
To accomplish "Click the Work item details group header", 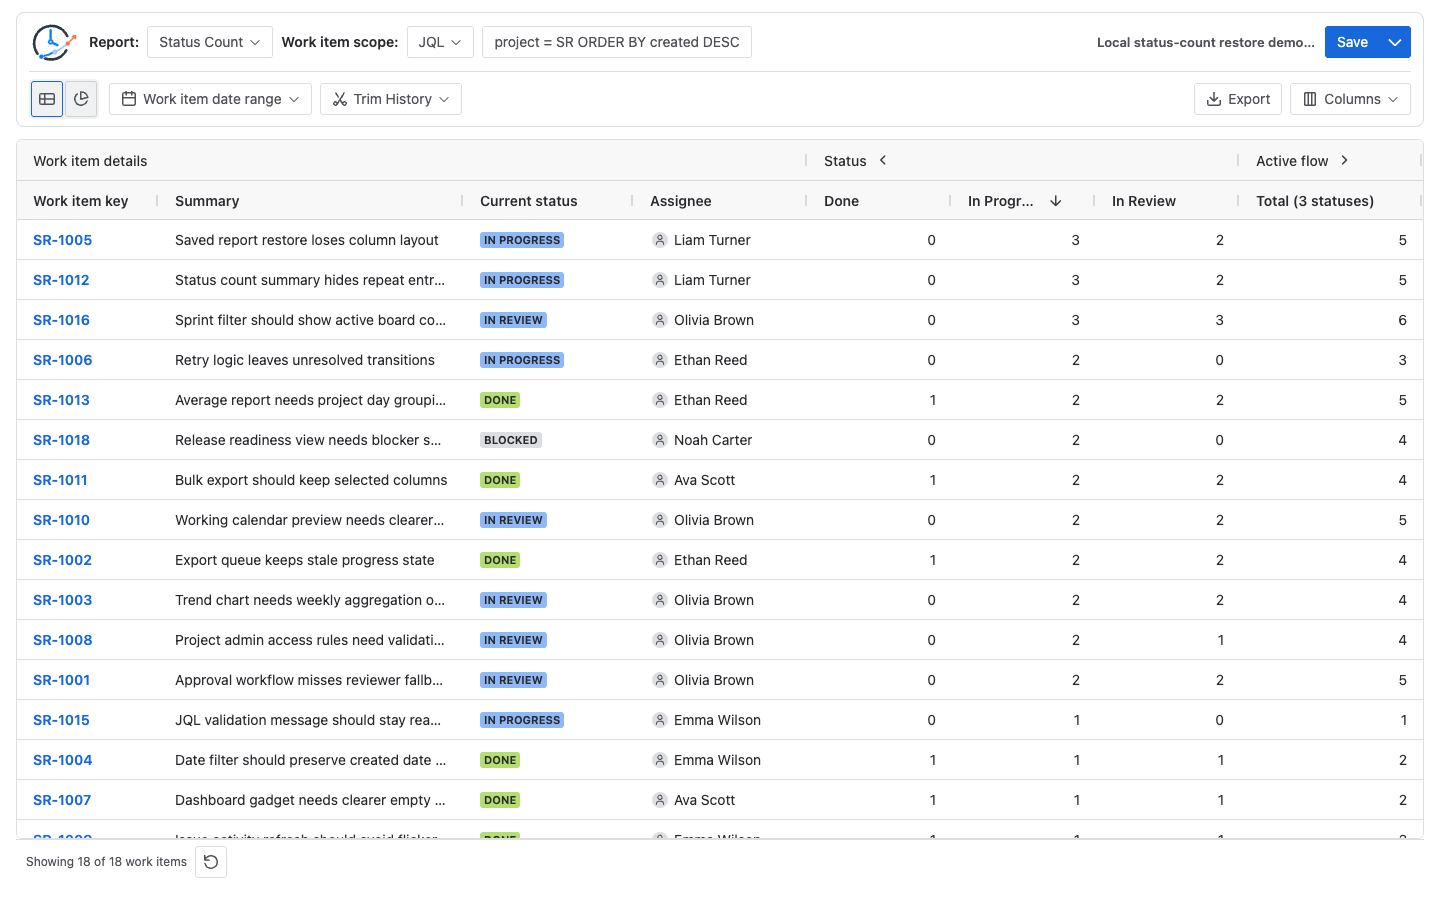I will coord(90,161).
